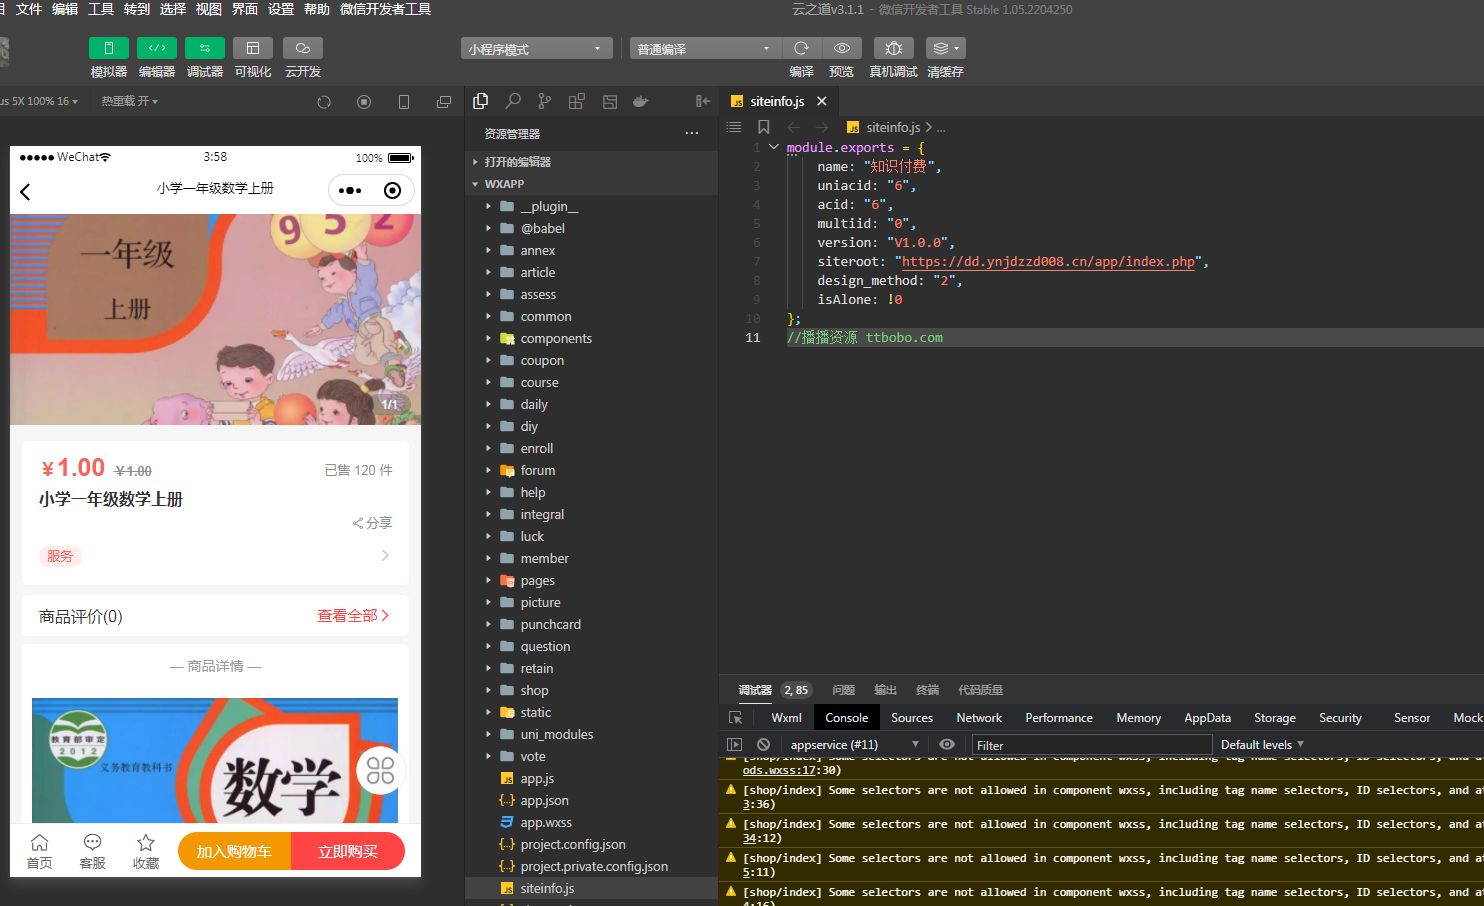Open 资源管理器 more actions ellipsis
This screenshot has width=1484, height=906.
click(692, 133)
